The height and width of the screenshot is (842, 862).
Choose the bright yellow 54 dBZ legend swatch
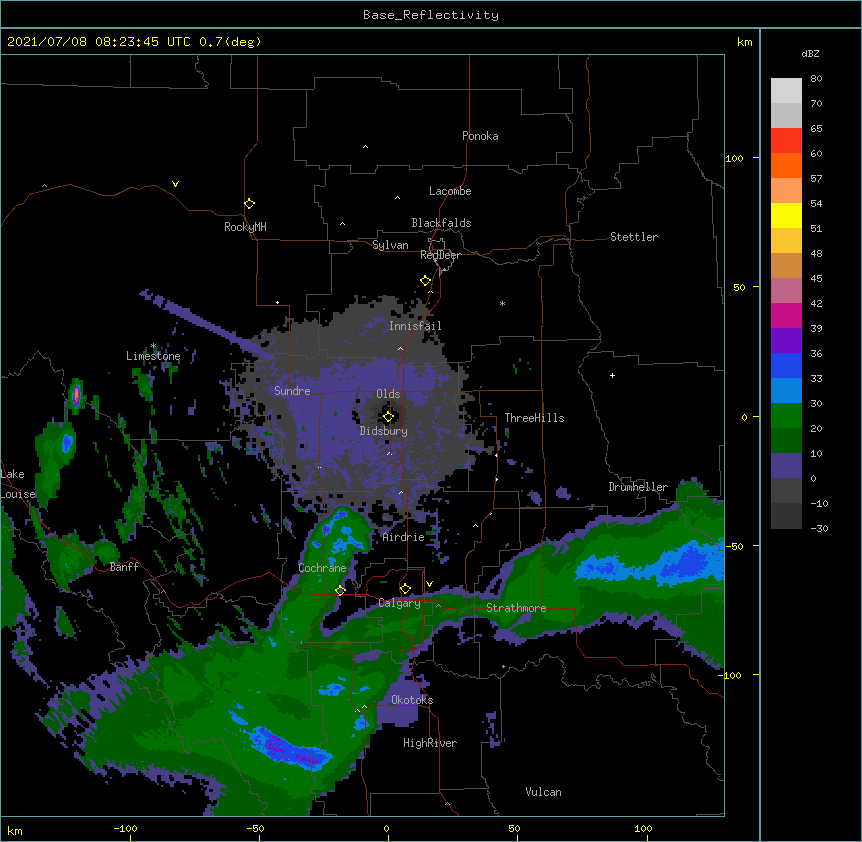click(x=786, y=215)
